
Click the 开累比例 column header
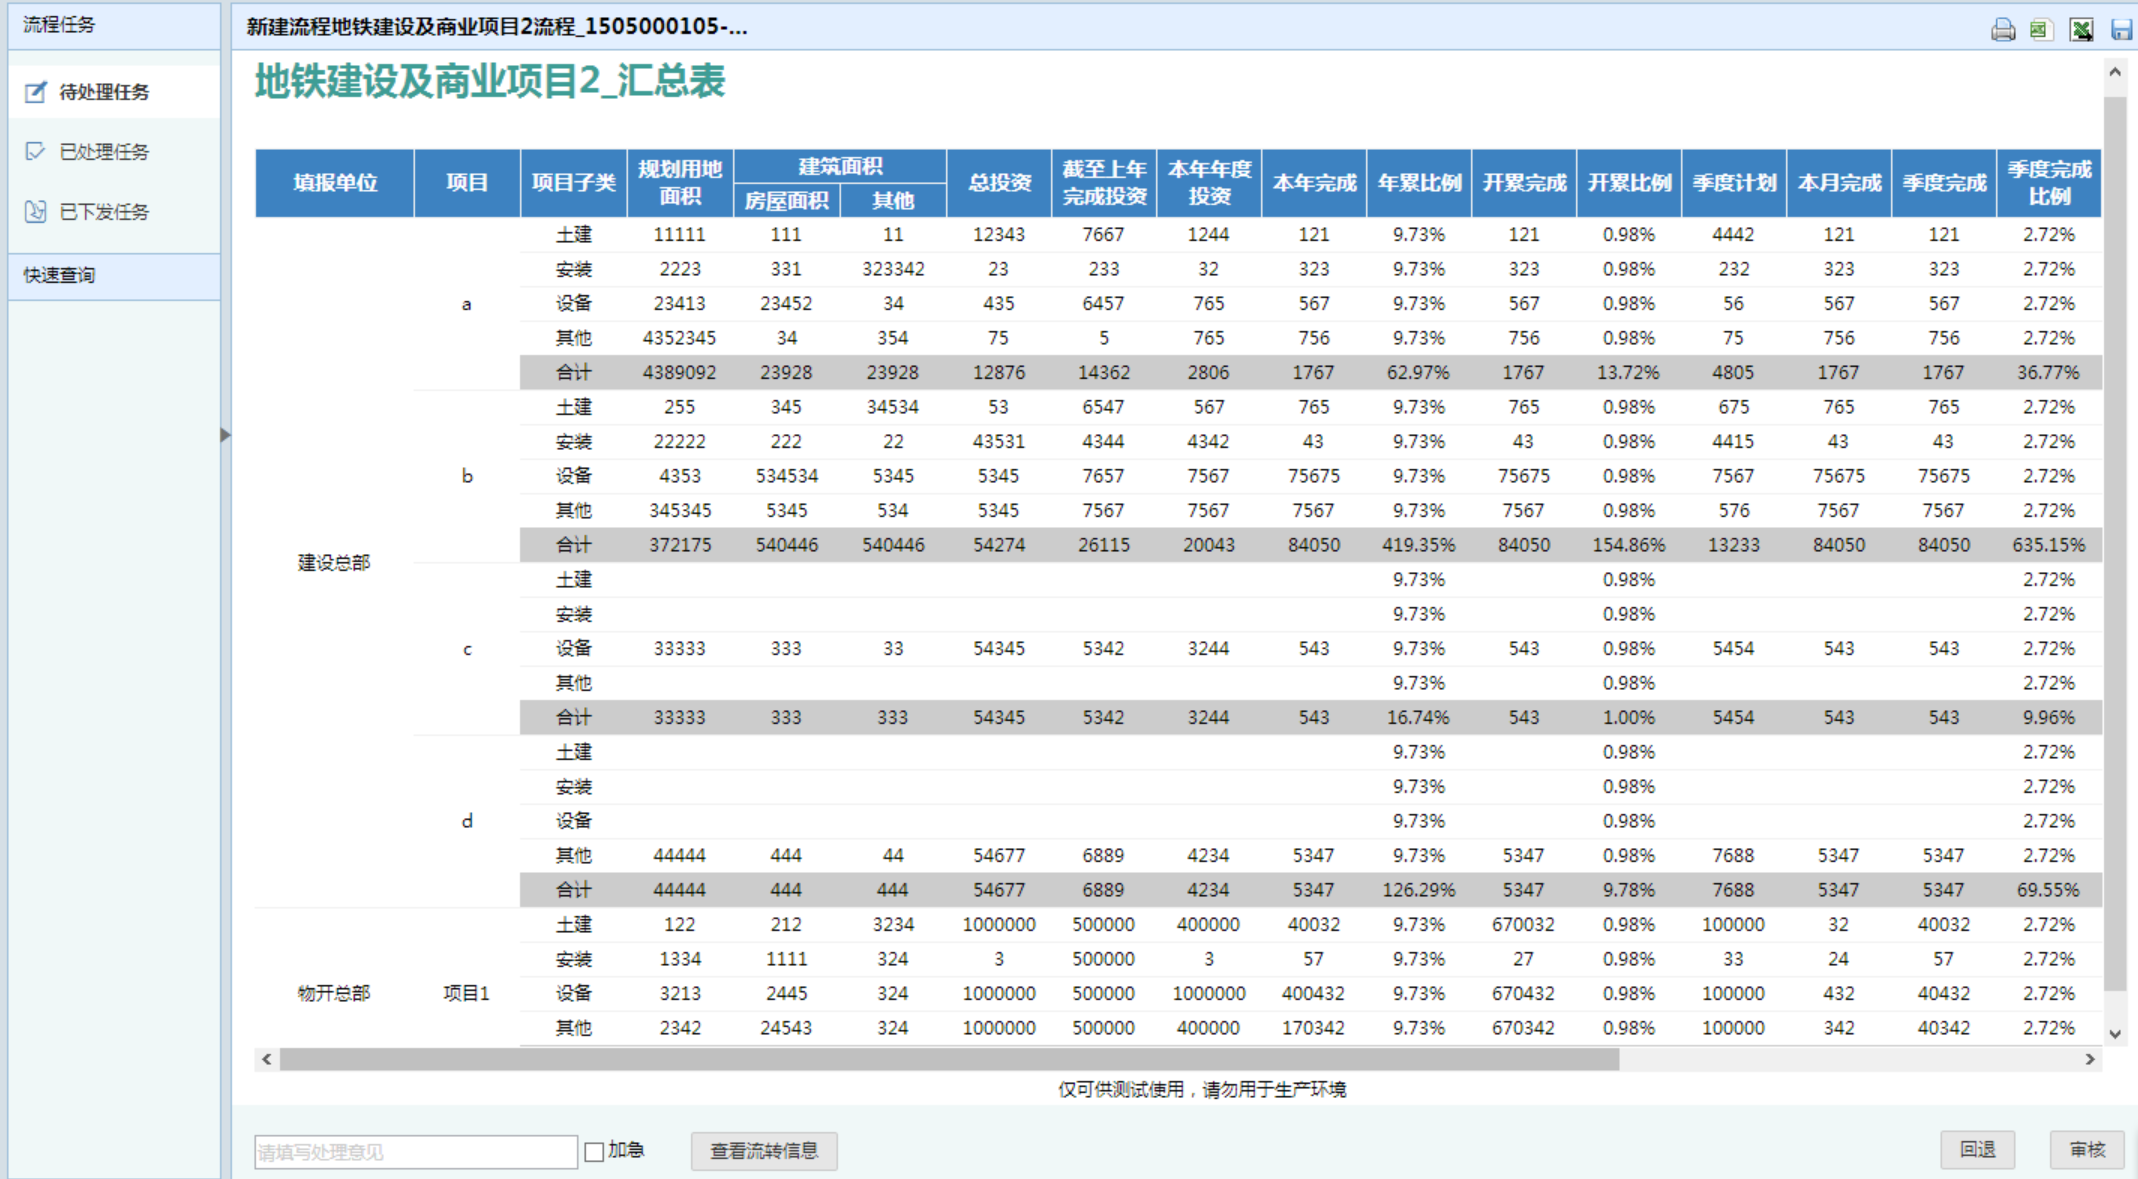click(x=1629, y=183)
